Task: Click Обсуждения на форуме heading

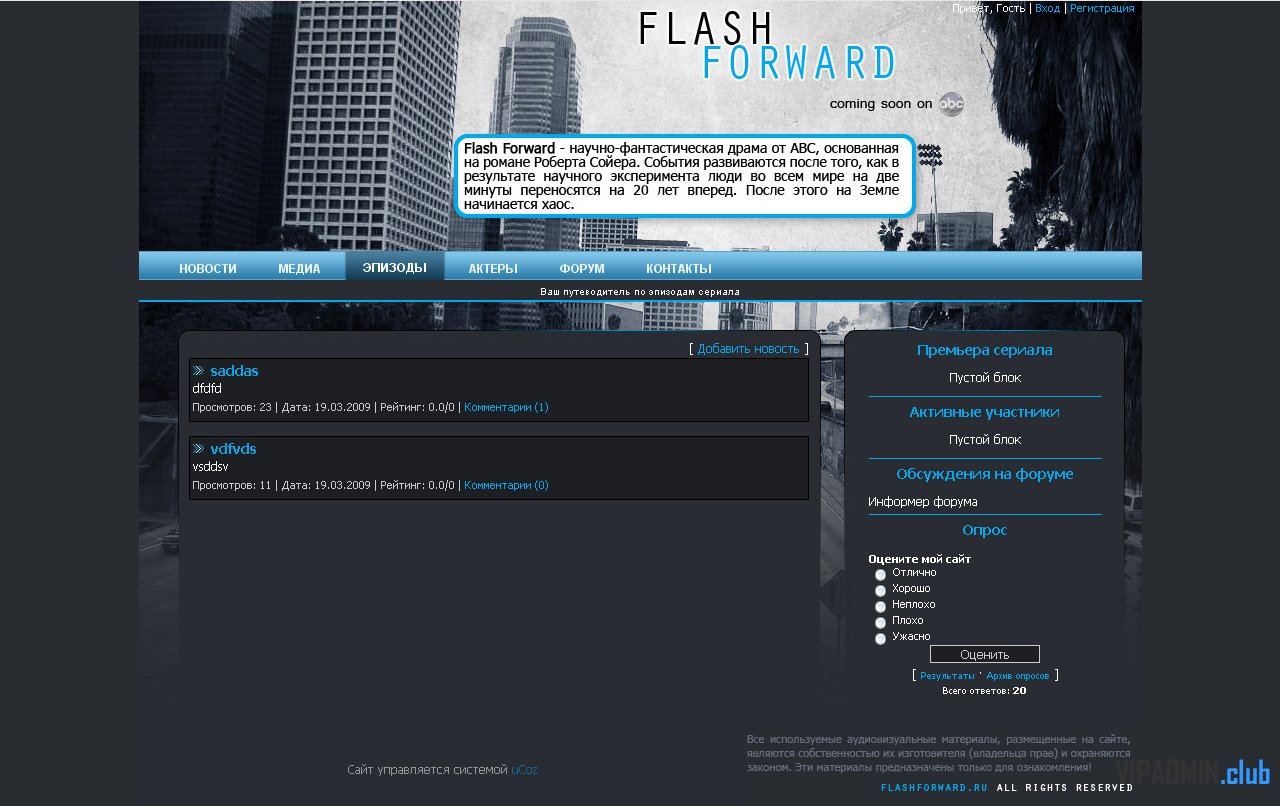Action: (x=985, y=474)
